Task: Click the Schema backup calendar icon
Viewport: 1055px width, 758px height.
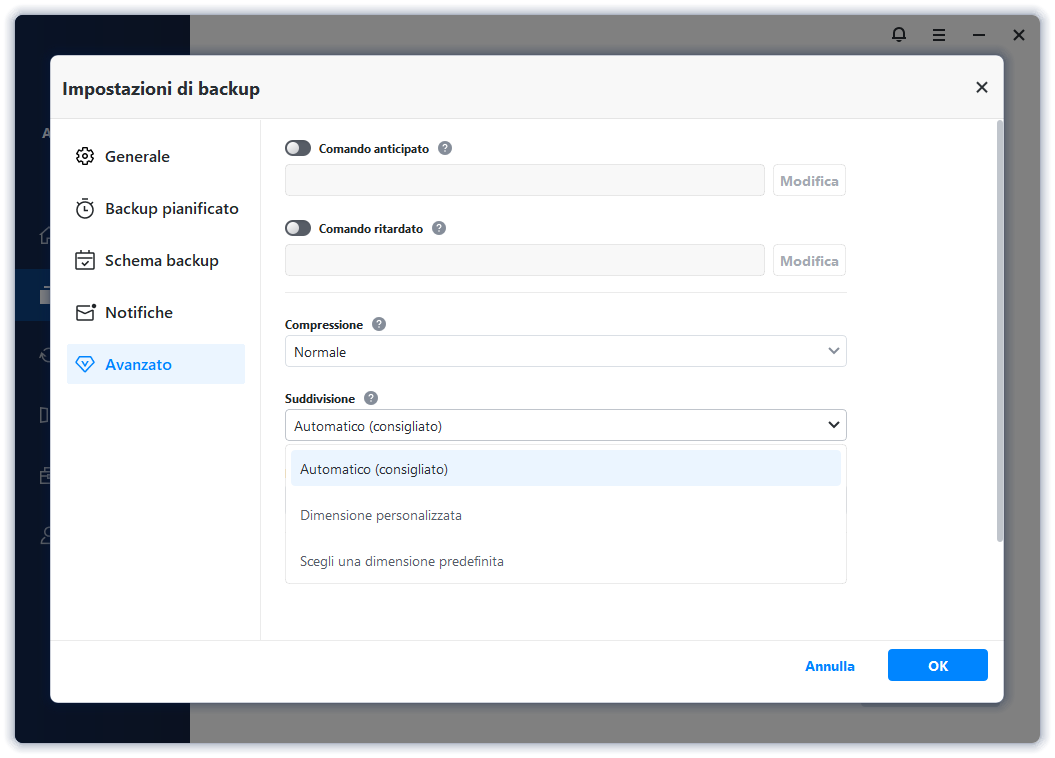Action: [x=85, y=261]
